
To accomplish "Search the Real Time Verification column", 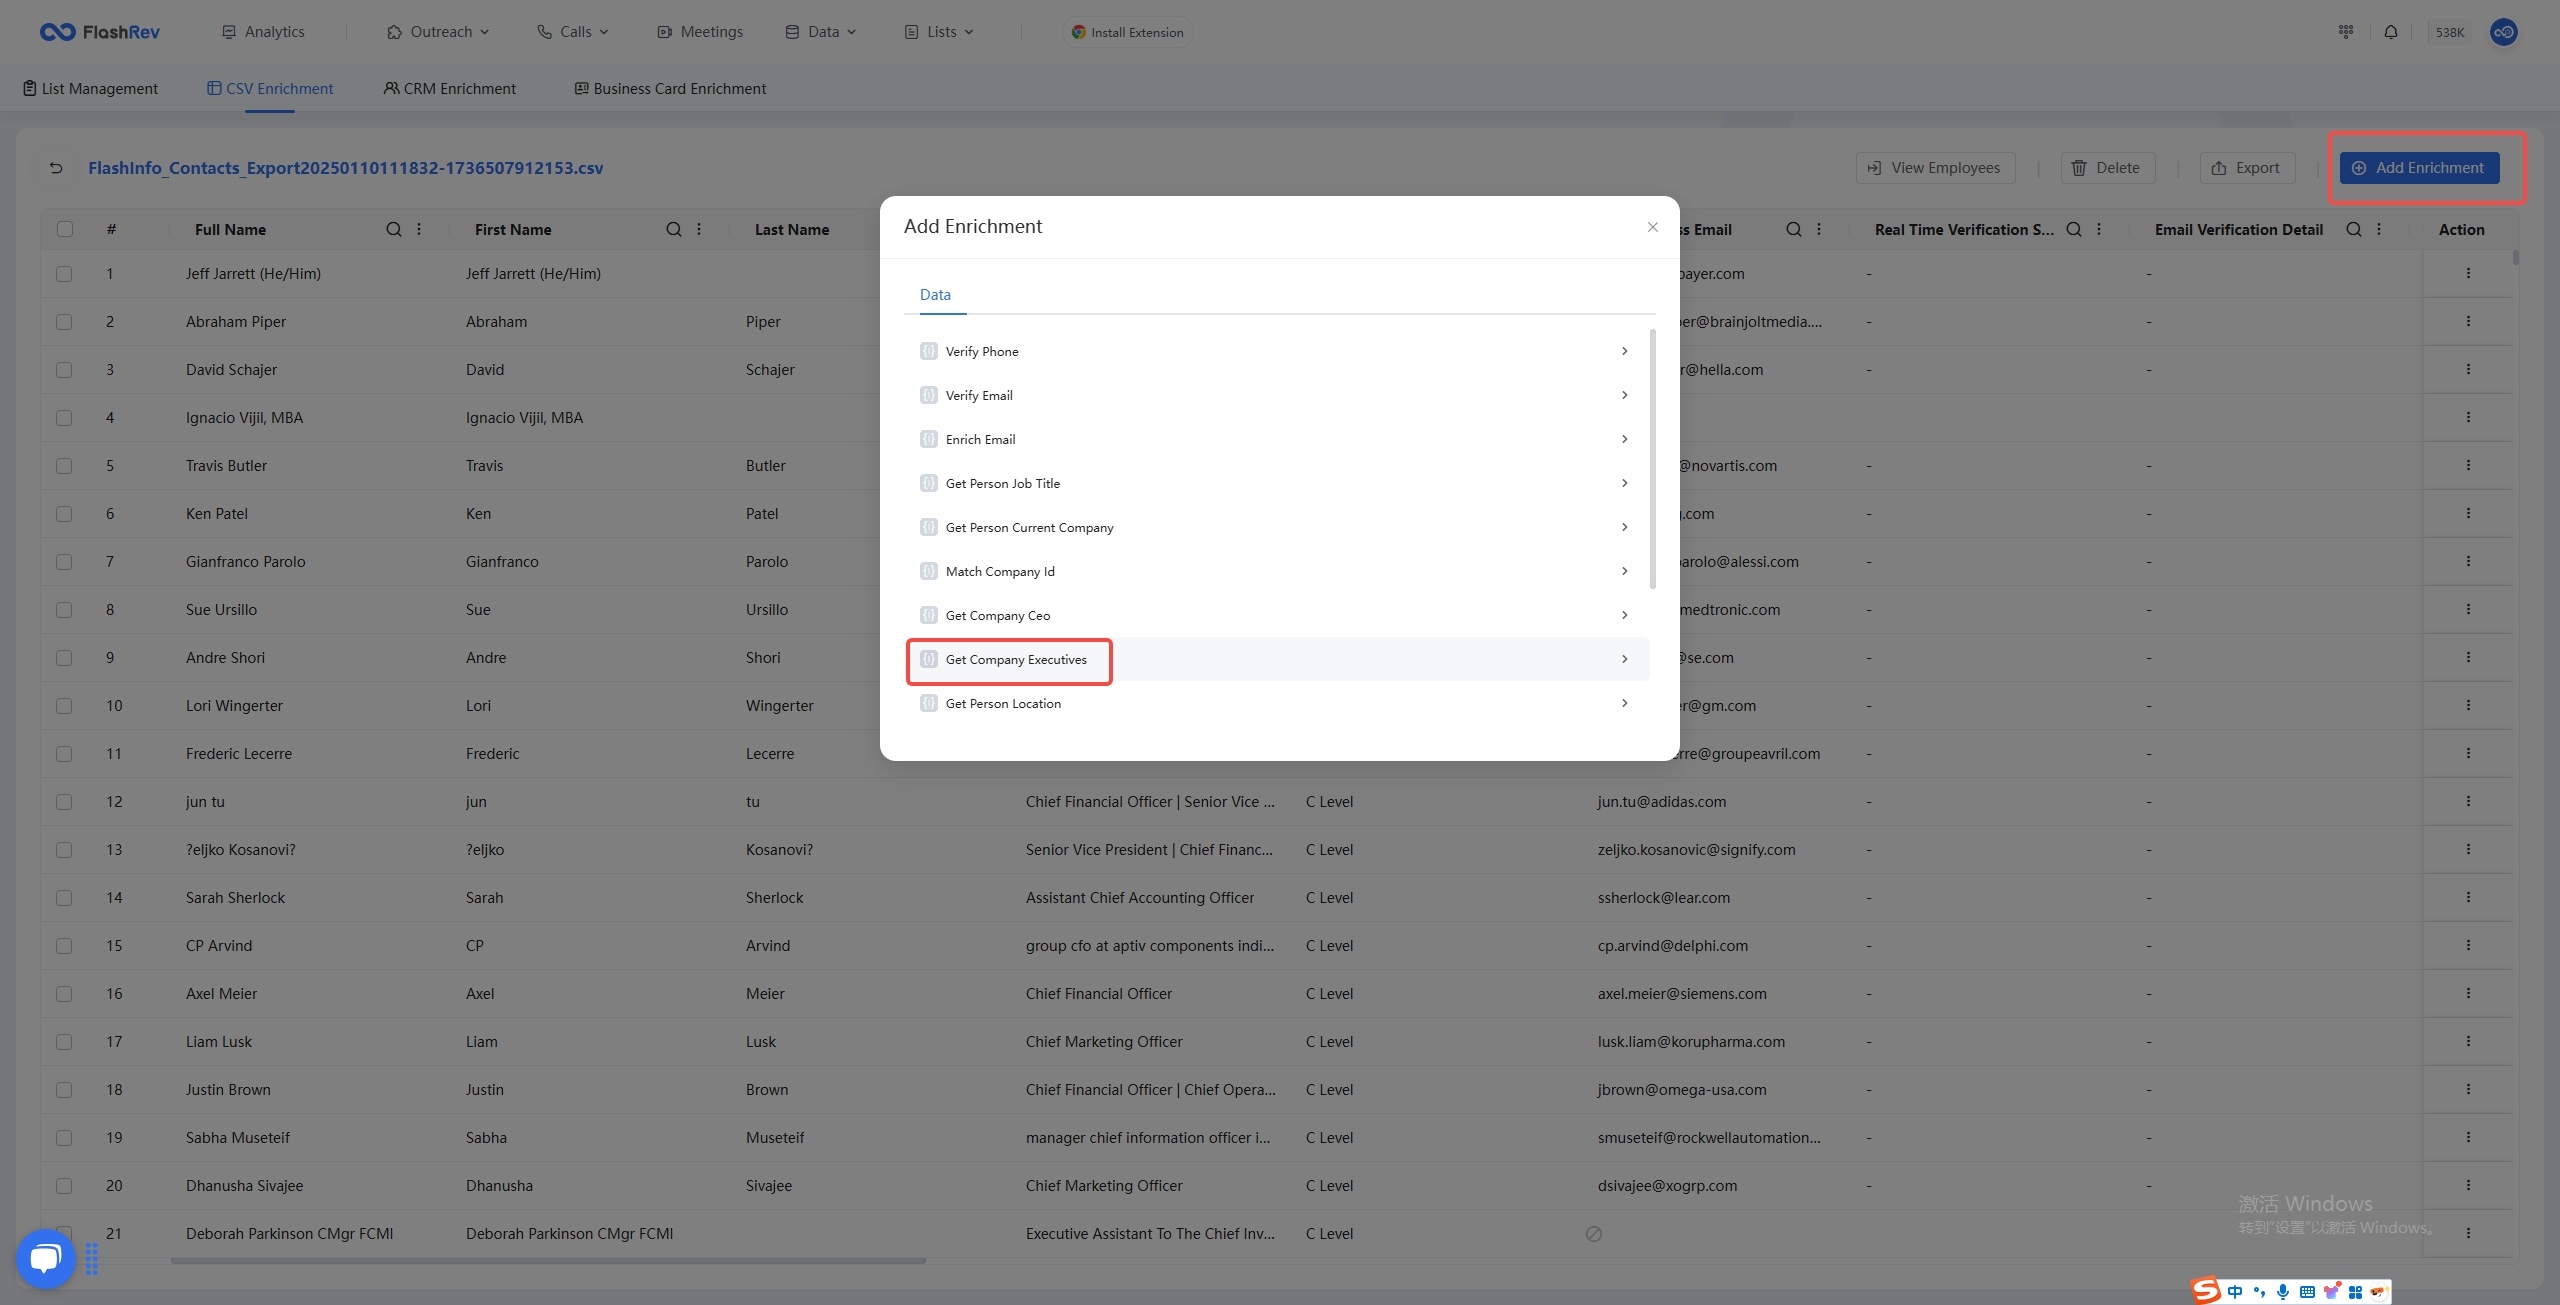I will [x=2074, y=229].
